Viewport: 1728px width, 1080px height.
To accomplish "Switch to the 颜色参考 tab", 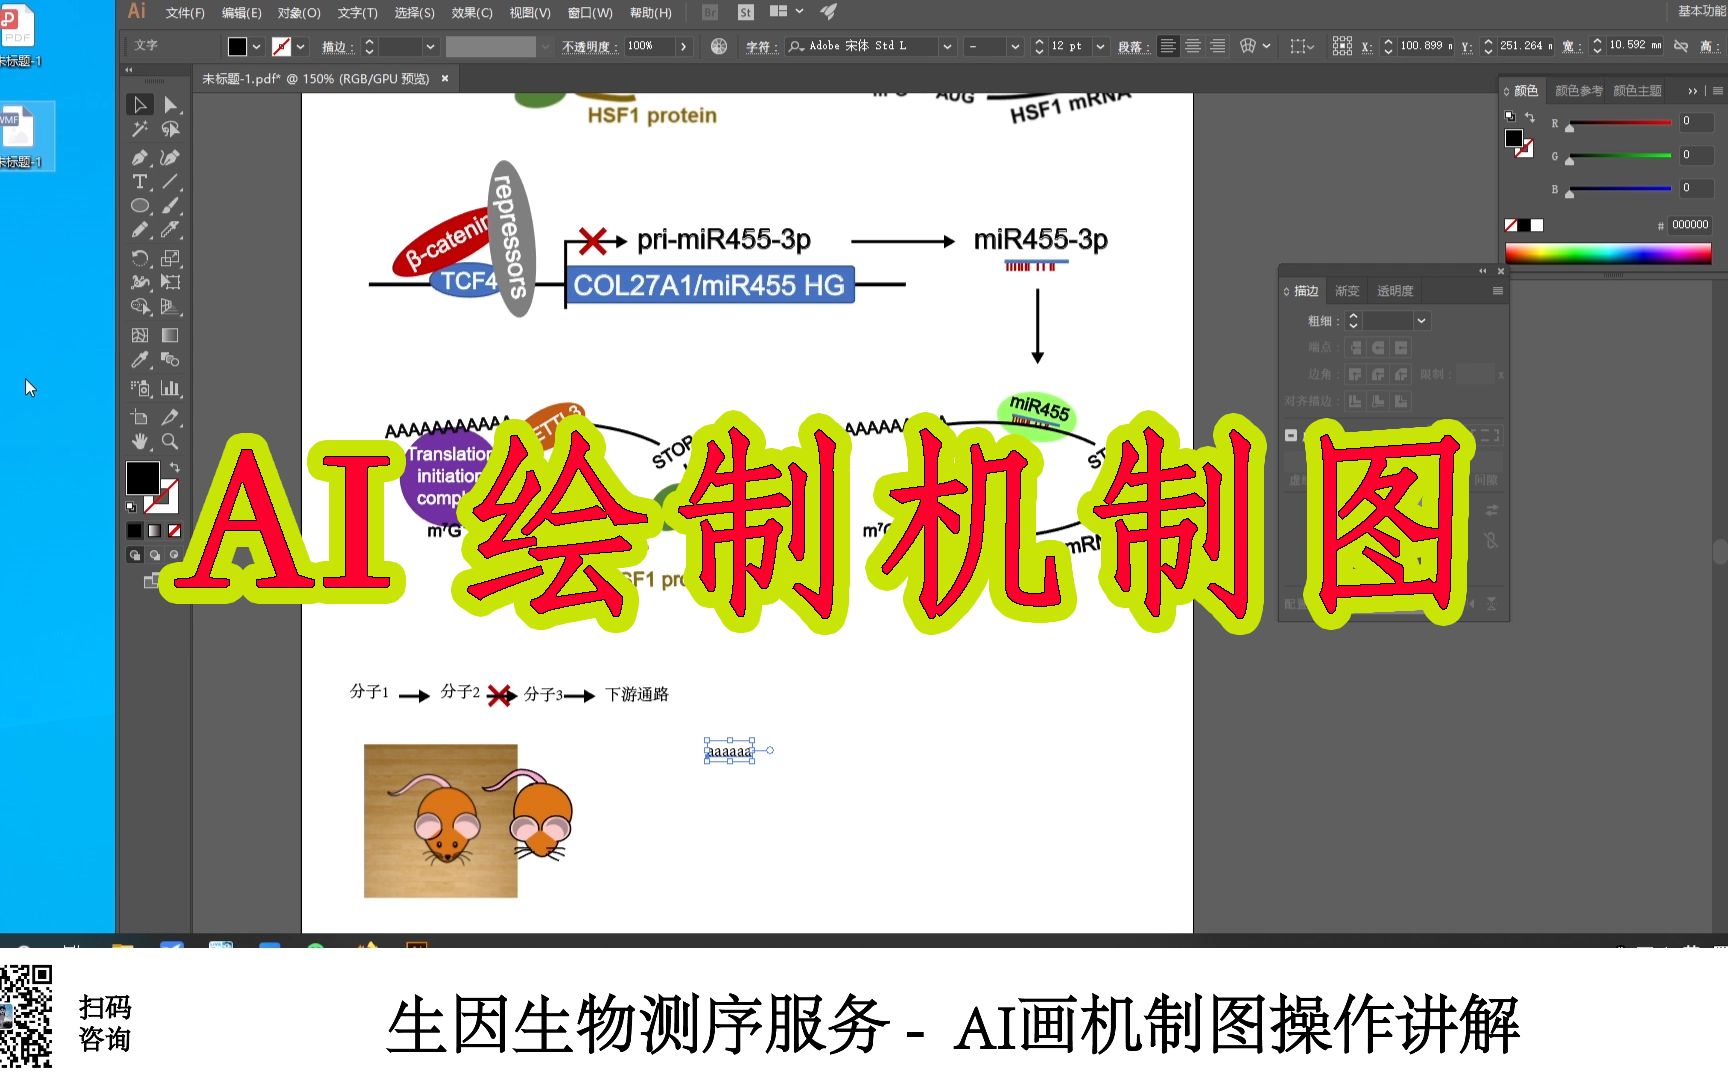I will coord(1578,91).
